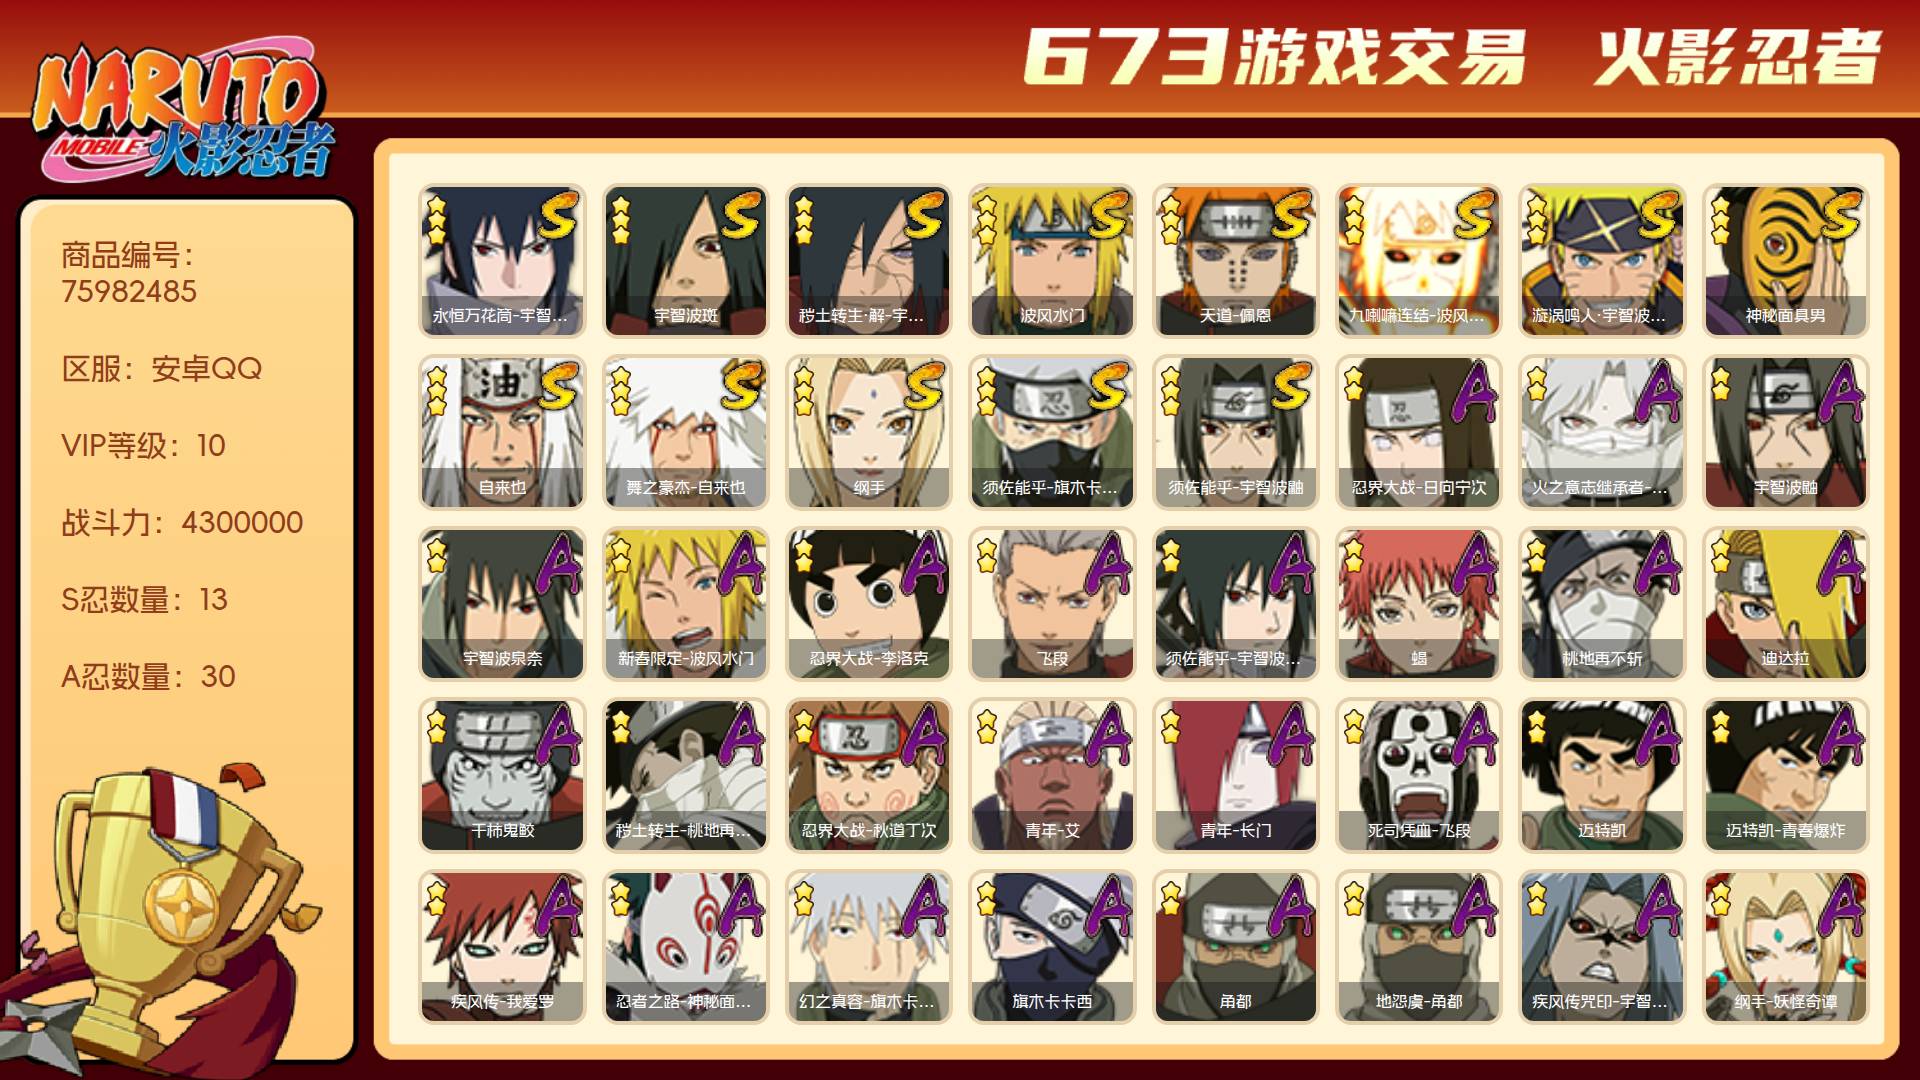Image resolution: width=1920 pixels, height=1080 pixels.
Task: Select the 波风水门 S-rank ninja card
Action: coord(1052,261)
